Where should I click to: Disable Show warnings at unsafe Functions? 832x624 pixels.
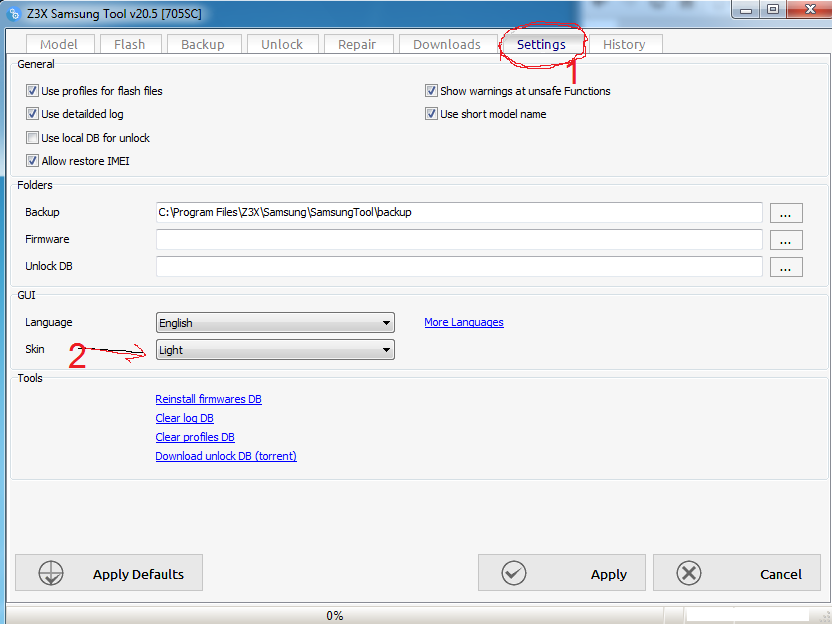point(431,91)
